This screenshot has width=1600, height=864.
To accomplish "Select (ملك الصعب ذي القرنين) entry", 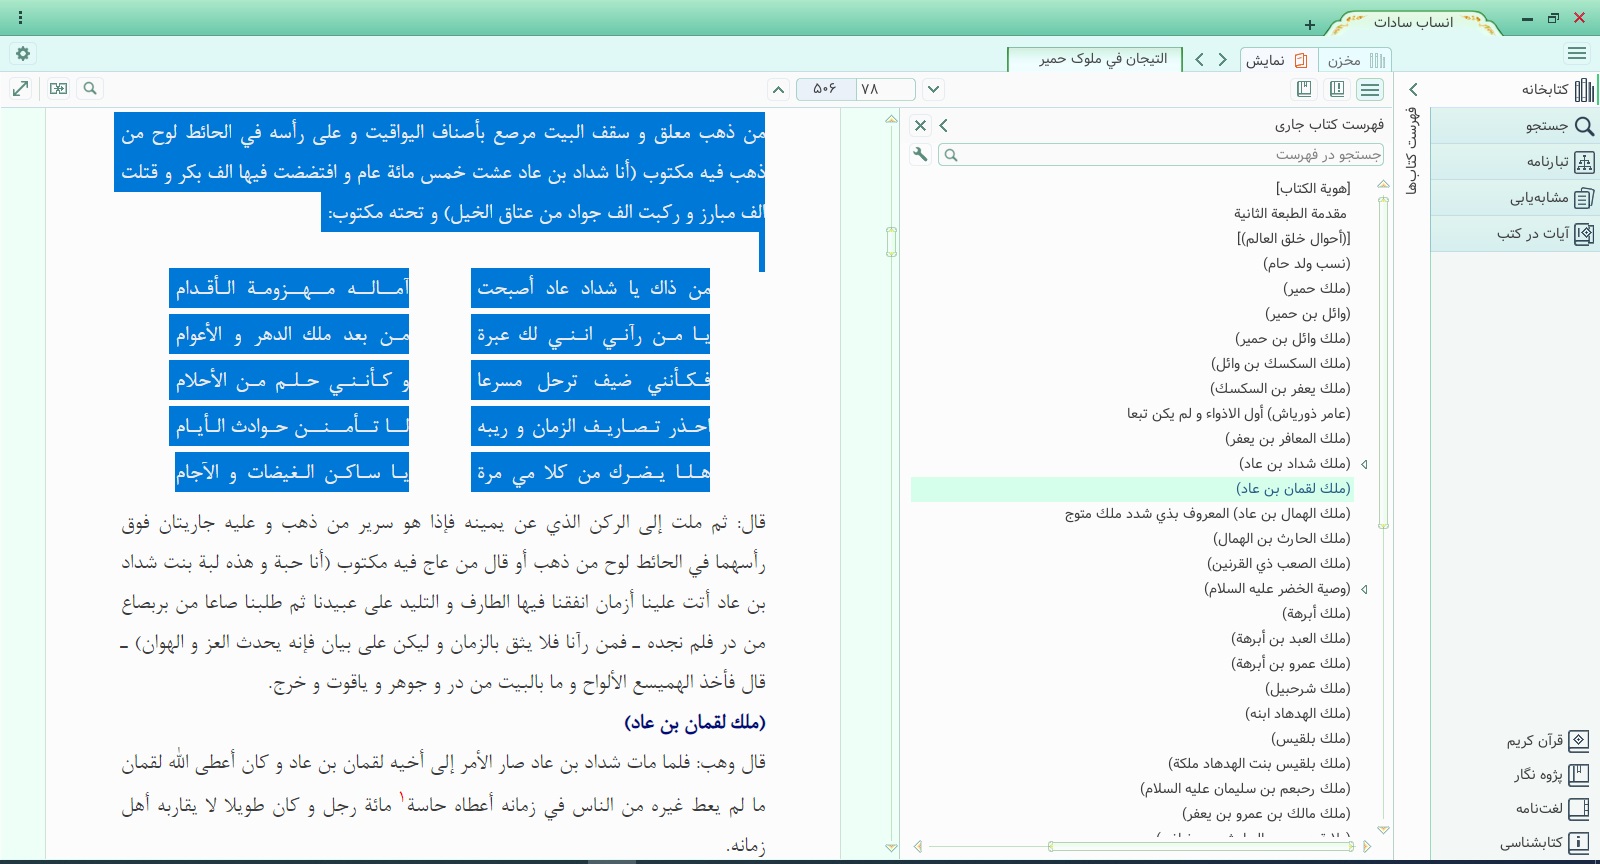I will click(1278, 563).
